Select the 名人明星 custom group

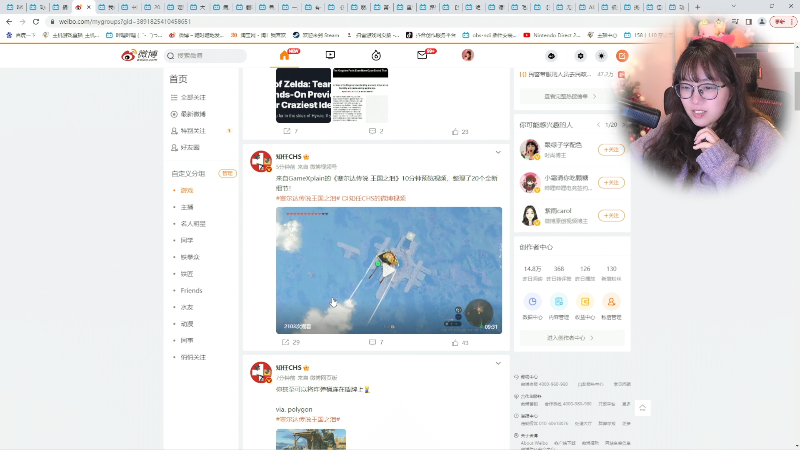click(193, 223)
